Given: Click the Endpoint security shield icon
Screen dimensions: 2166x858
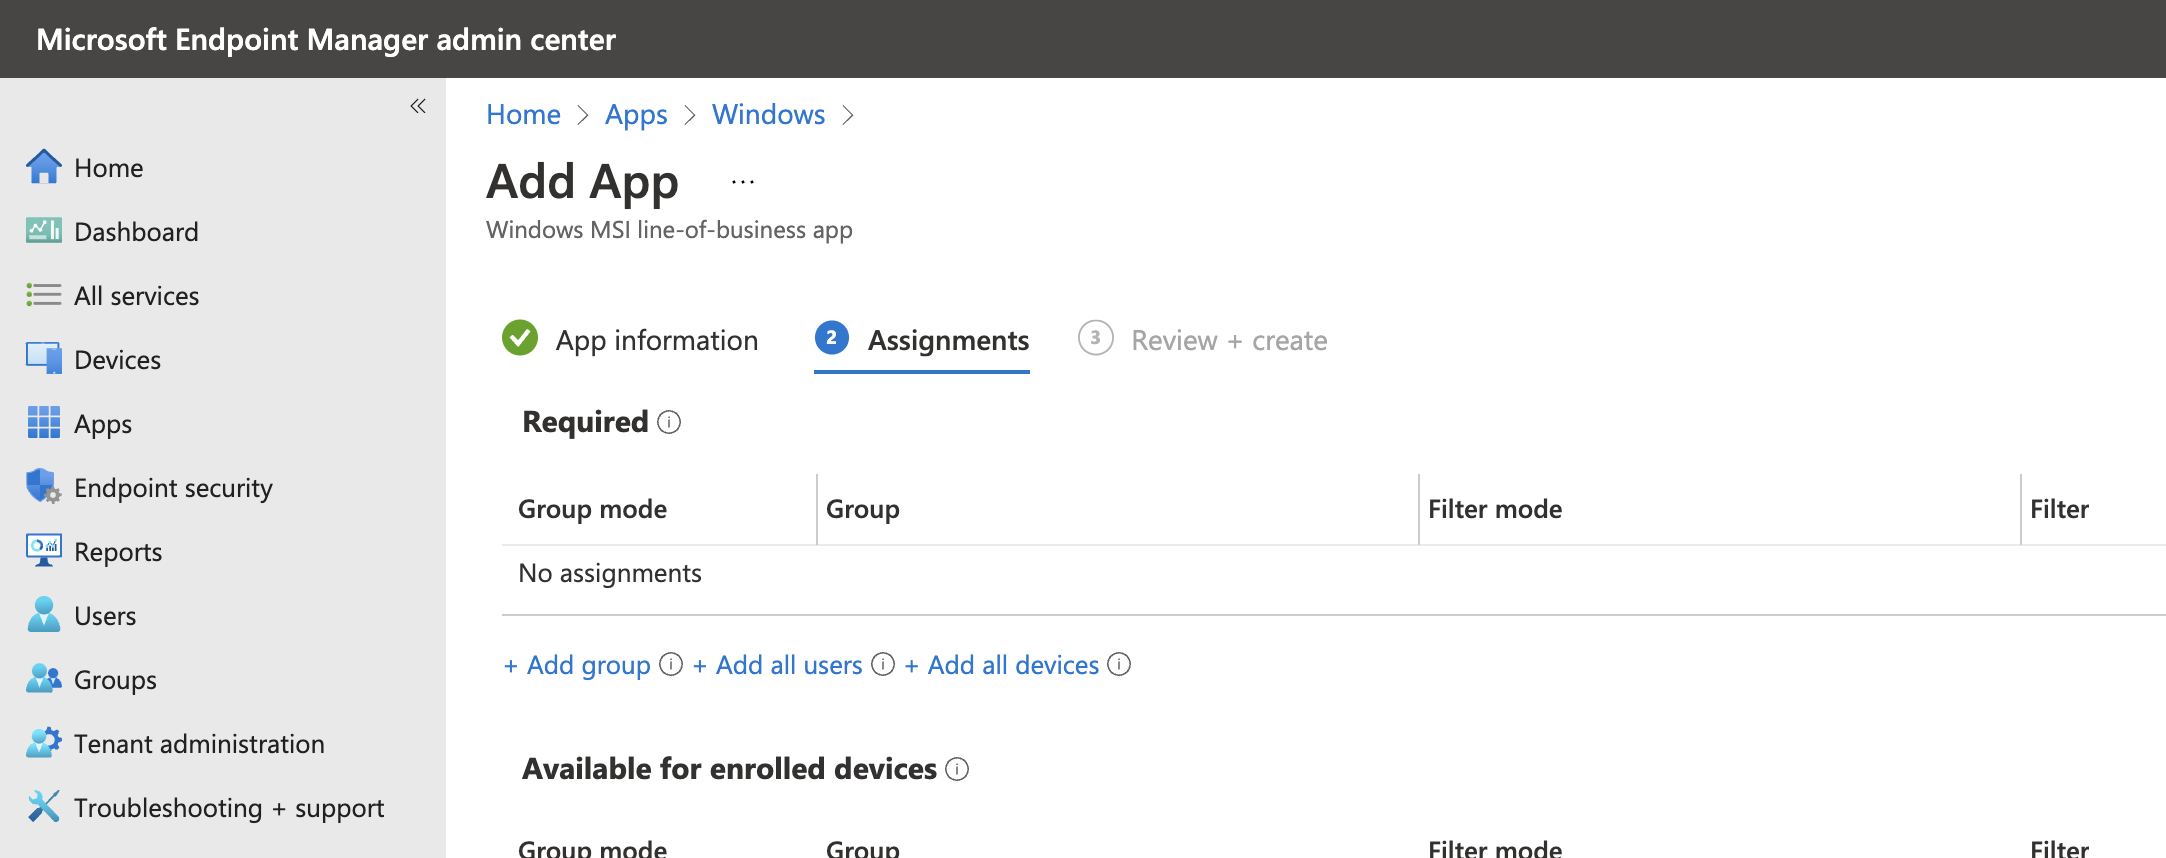Looking at the screenshot, I should coord(43,487).
